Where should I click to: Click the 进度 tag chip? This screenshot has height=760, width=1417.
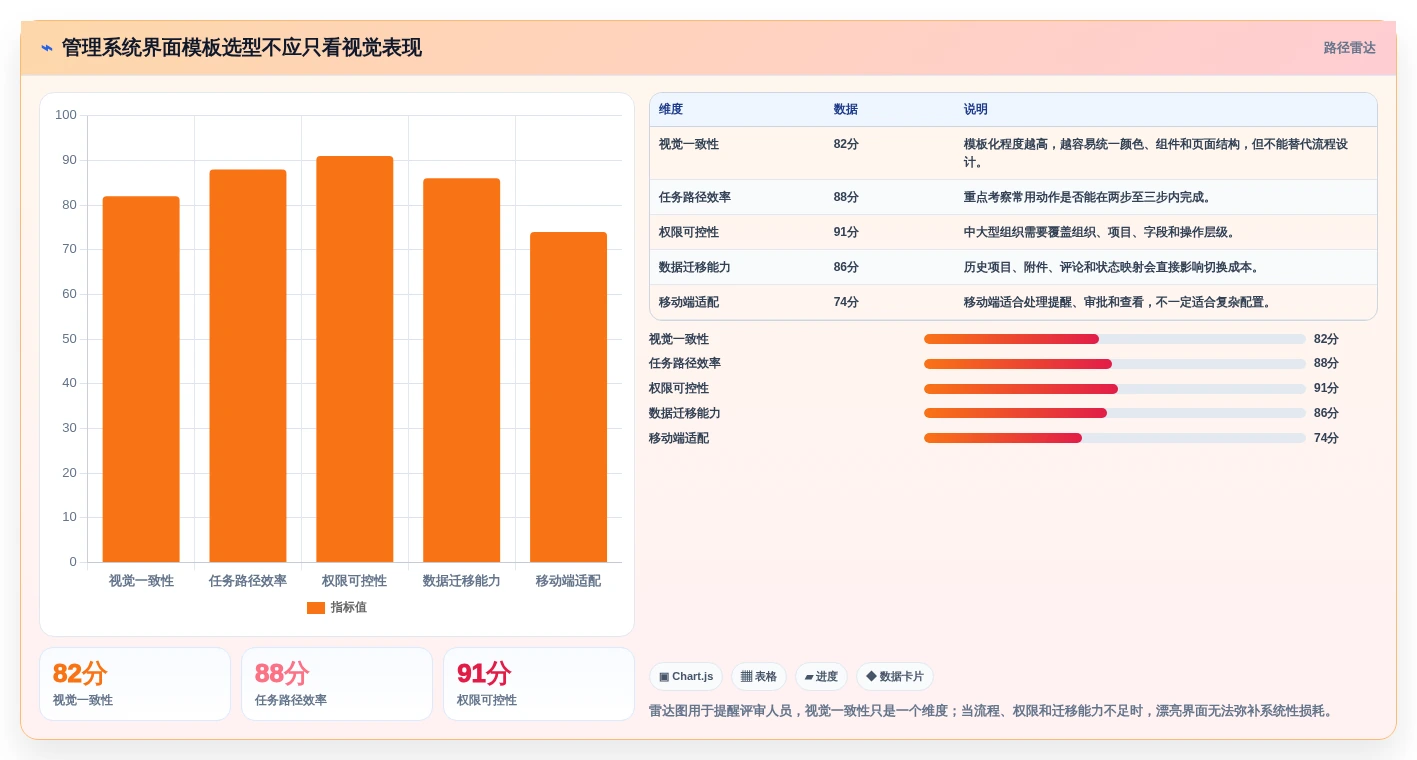pos(821,677)
